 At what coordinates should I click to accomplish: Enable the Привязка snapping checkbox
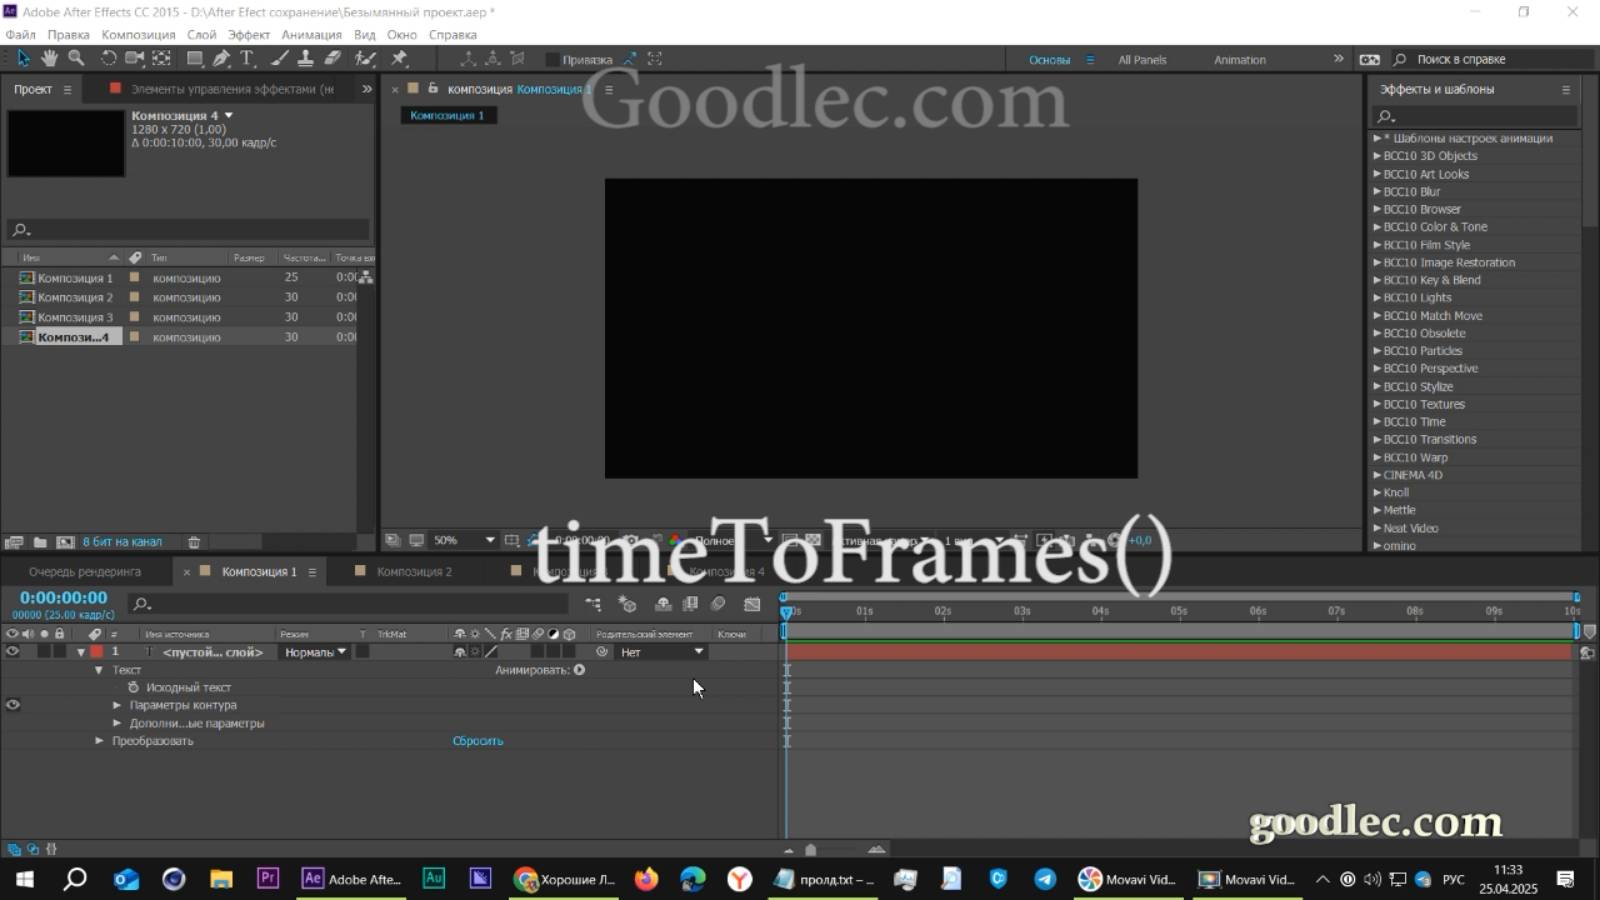[553, 59]
